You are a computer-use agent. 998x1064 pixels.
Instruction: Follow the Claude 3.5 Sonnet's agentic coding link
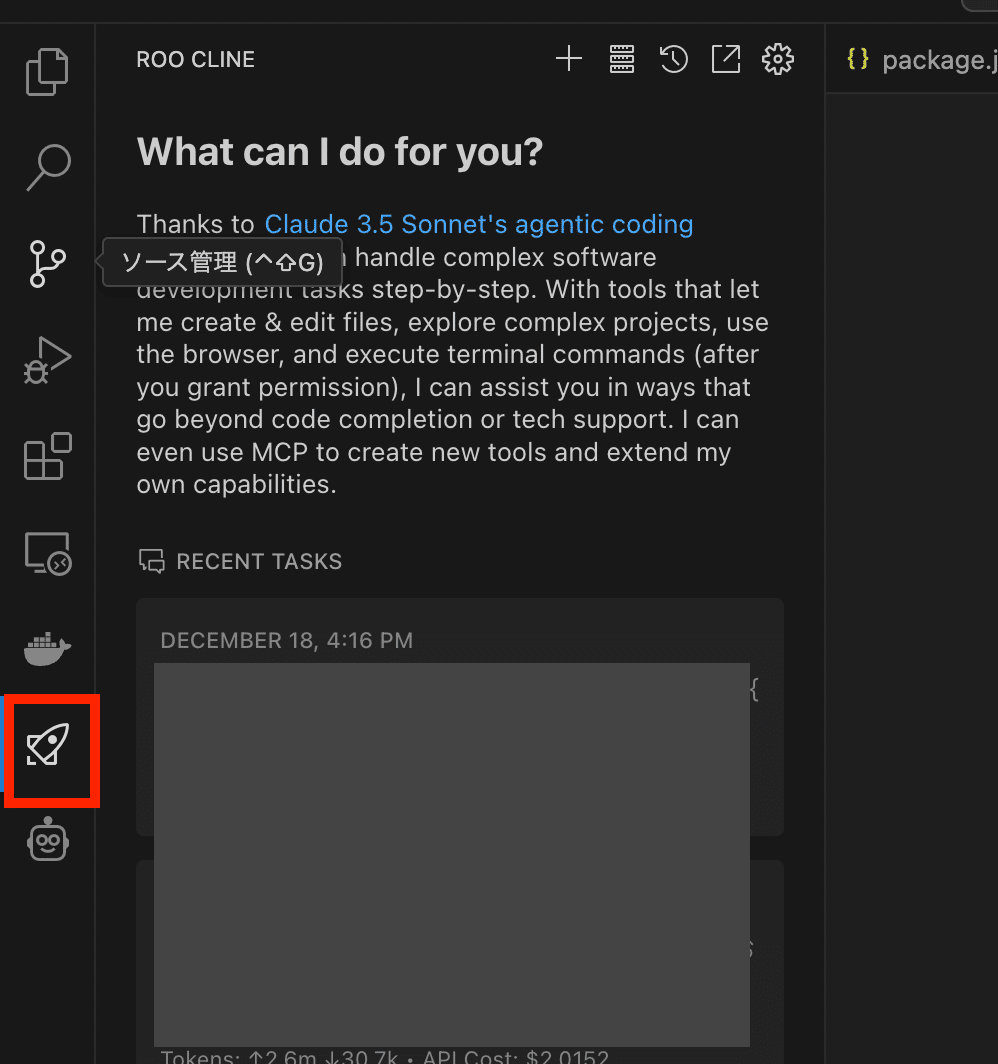pyautogui.click(x=478, y=224)
